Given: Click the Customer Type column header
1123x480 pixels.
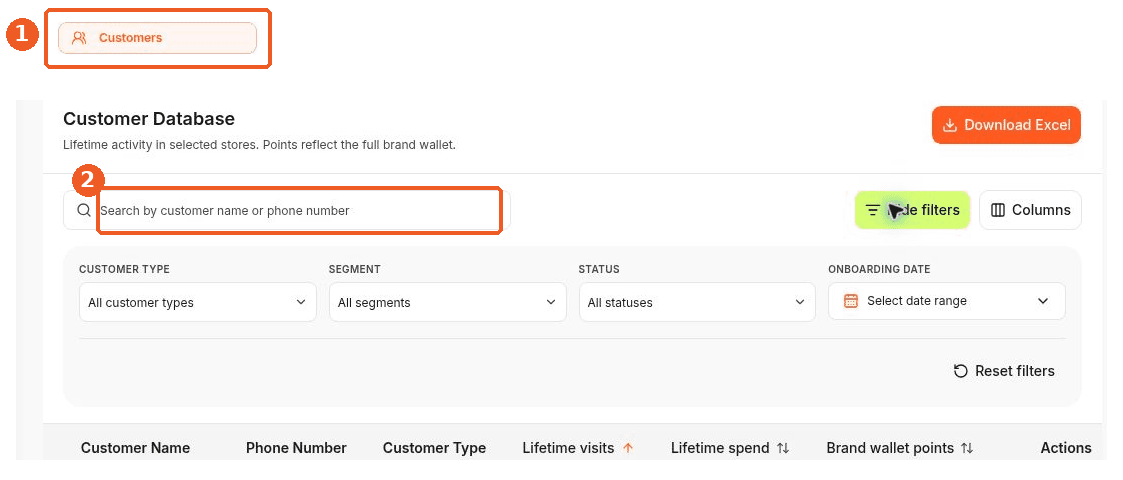Looking at the screenshot, I should 434,448.
